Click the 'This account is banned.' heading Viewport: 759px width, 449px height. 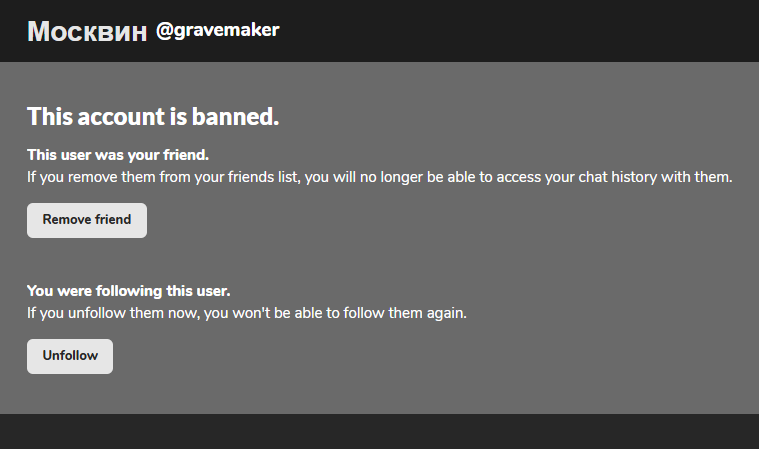pos(152,117)
